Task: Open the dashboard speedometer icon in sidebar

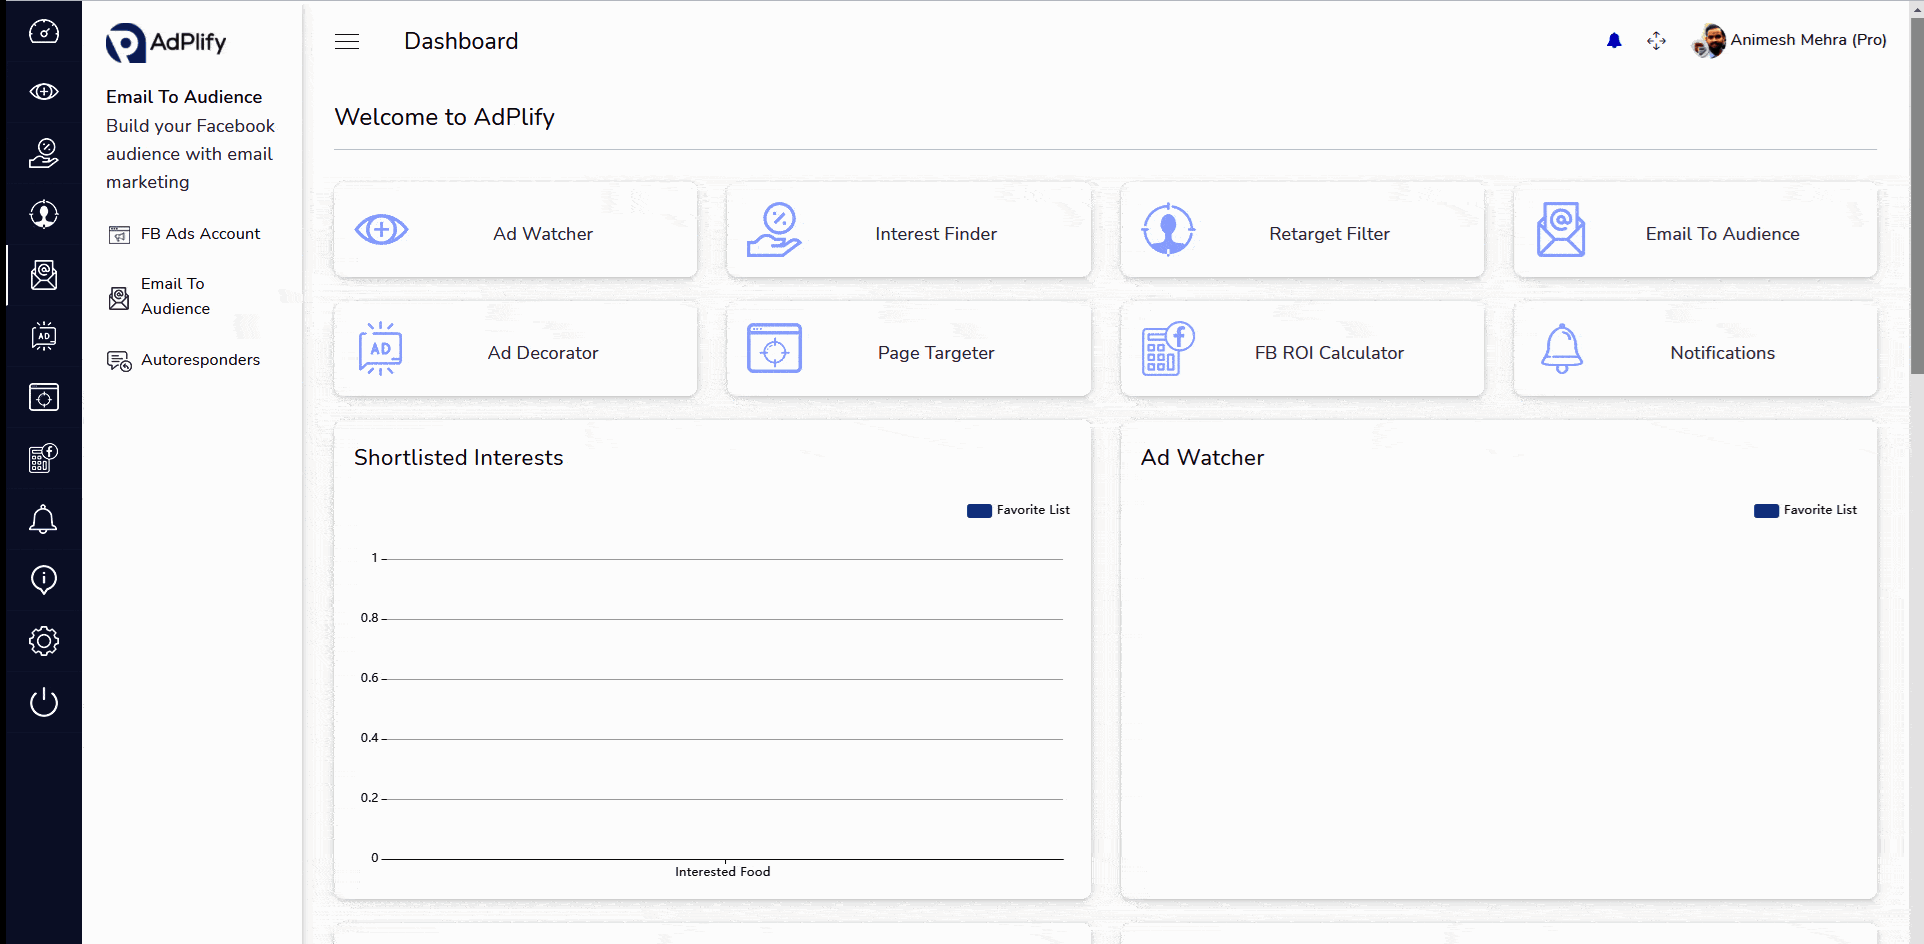Action: pos(43,32)
